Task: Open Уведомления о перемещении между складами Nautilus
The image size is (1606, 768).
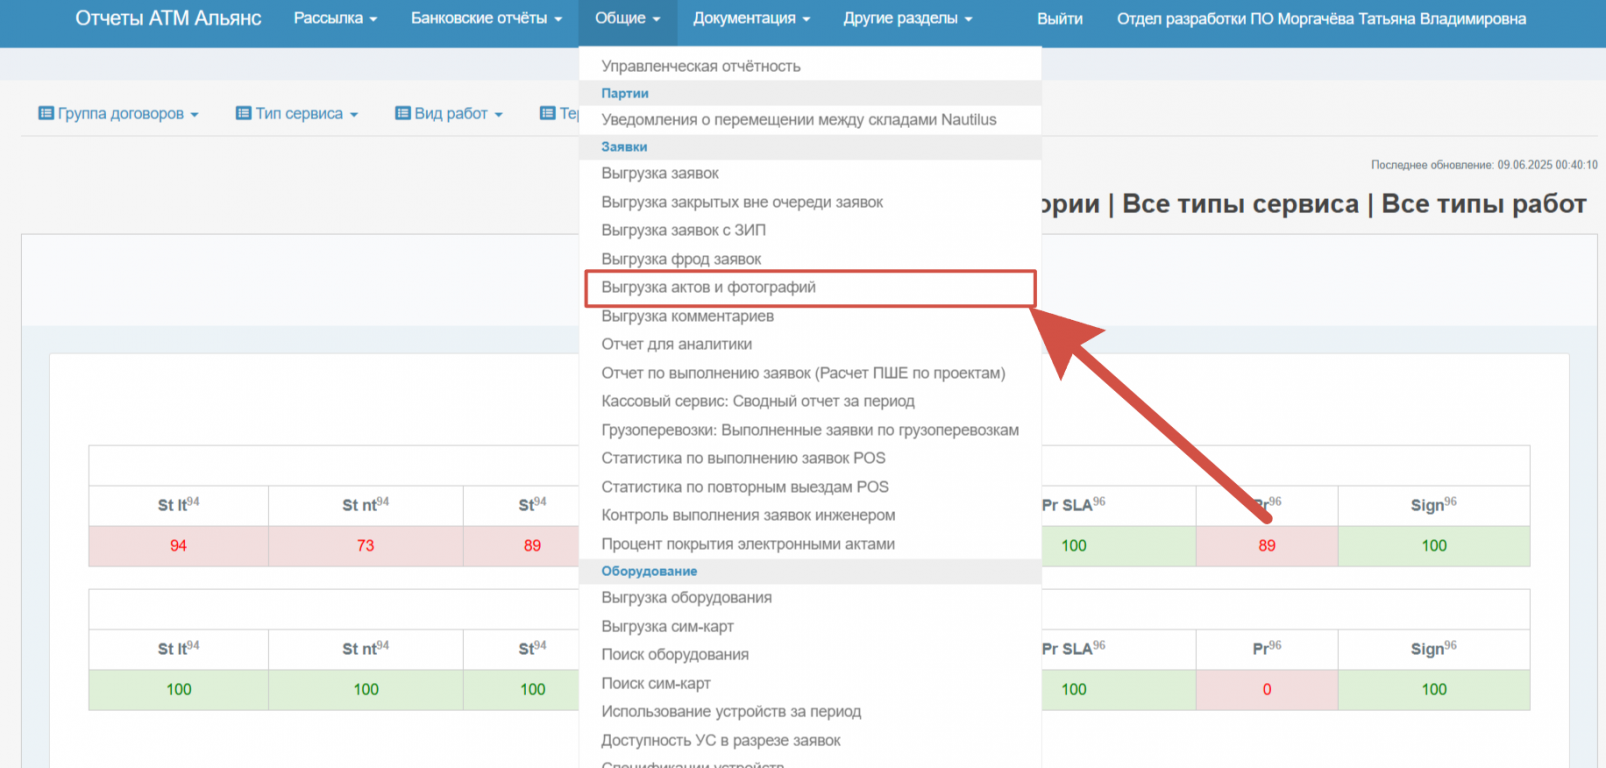Action: [798, 120]
